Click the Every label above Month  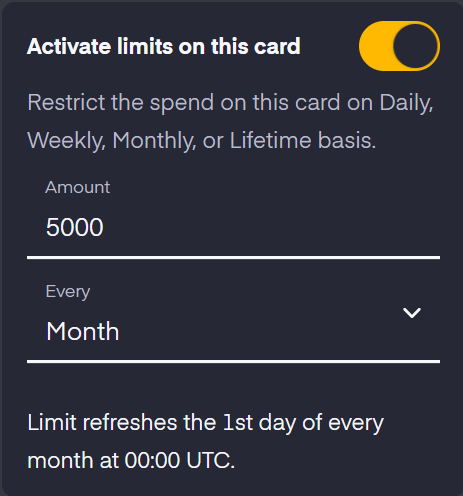[x=68, y=292]
